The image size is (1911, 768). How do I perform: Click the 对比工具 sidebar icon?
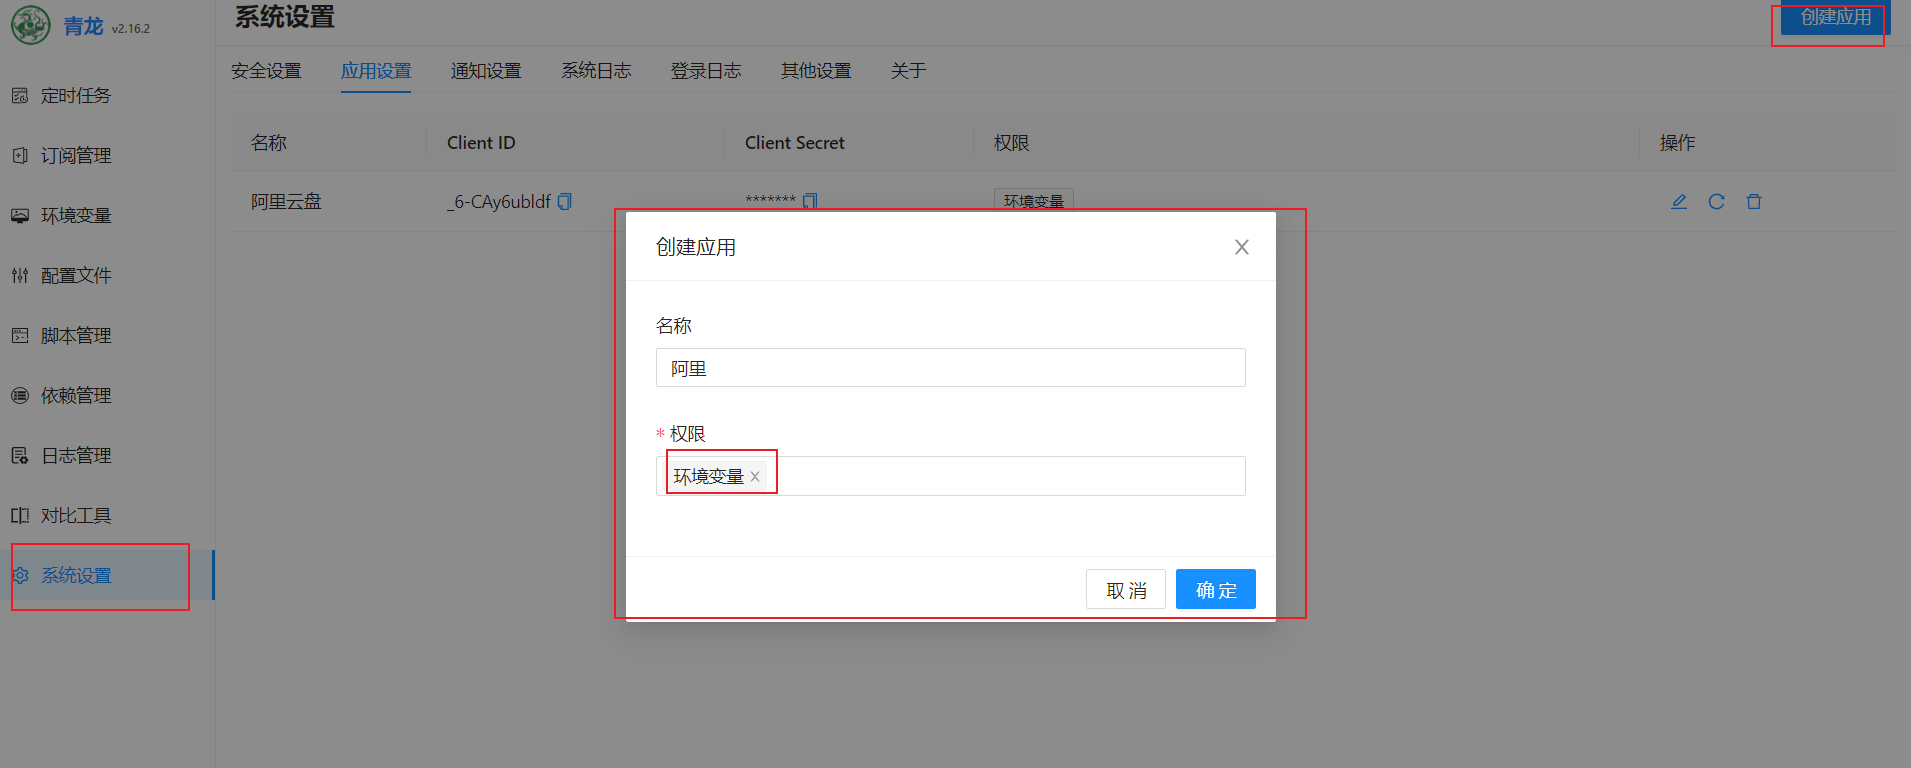(20, 516)
